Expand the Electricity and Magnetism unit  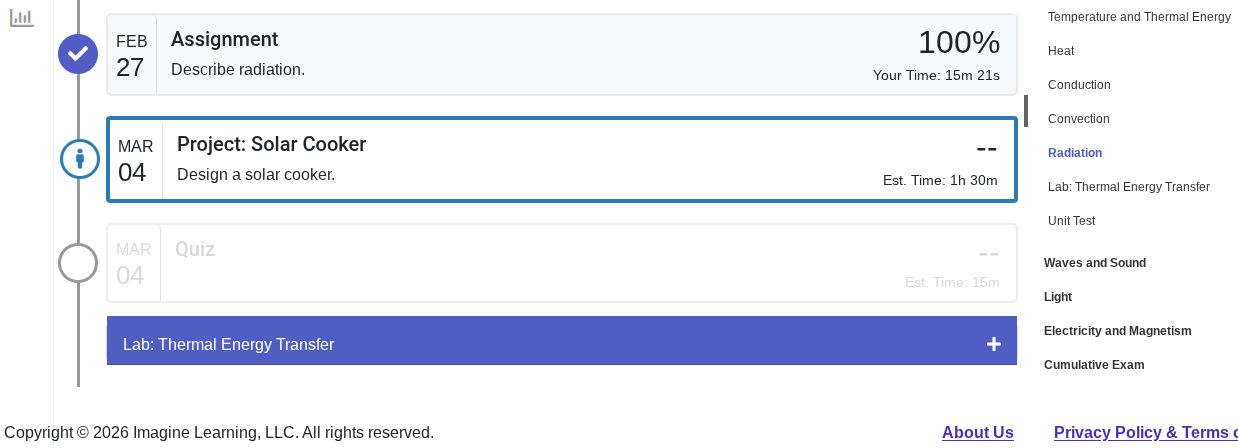click(x=1117, y=331)
